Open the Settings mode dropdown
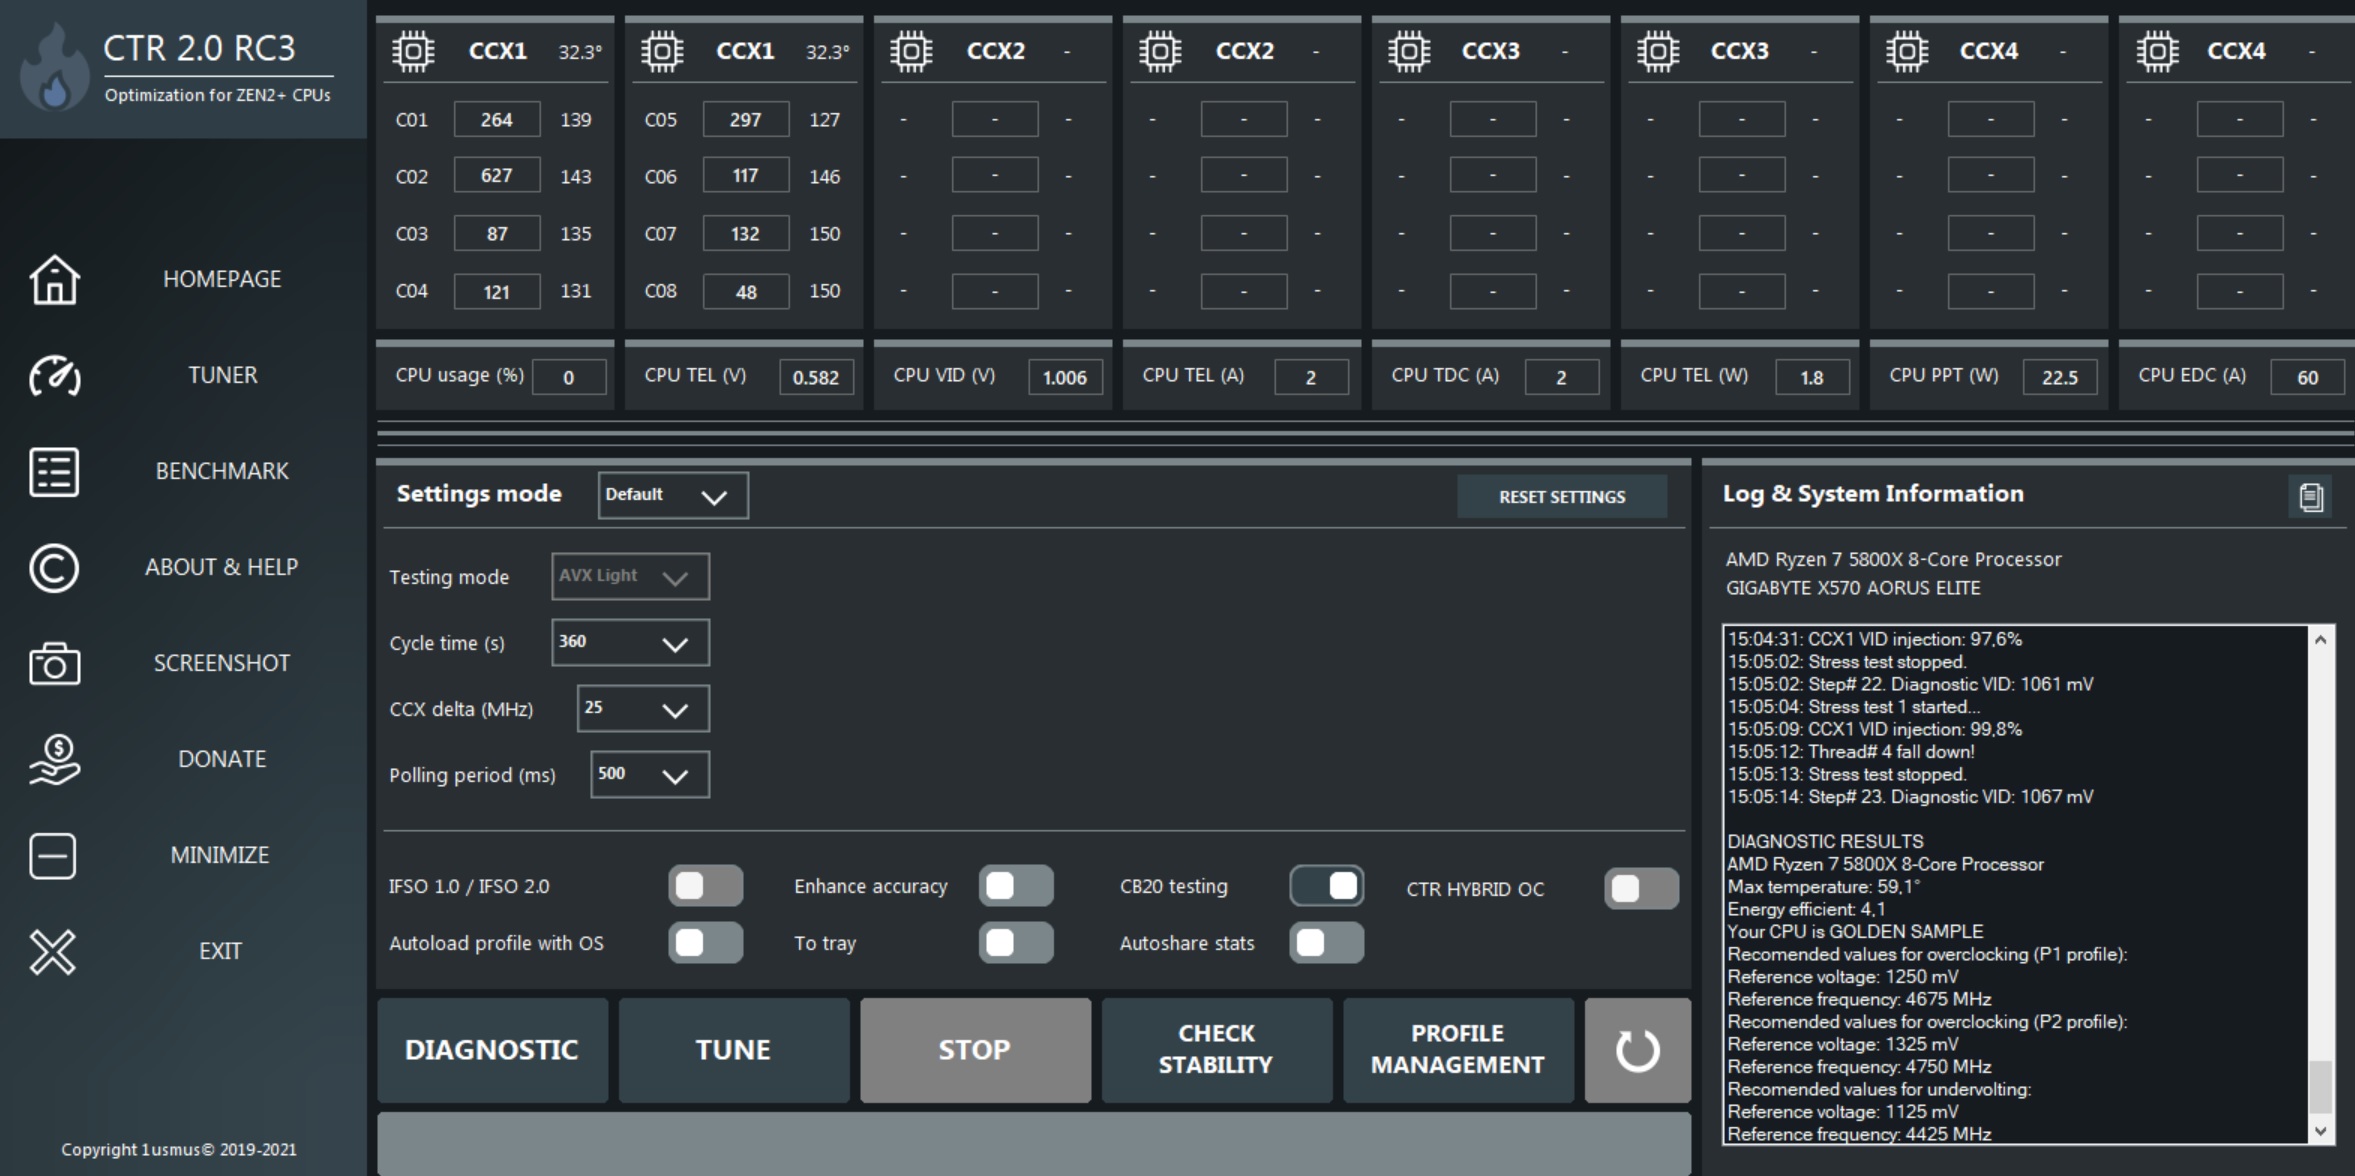2355x1176 pixels. click(x=673, y=495)
